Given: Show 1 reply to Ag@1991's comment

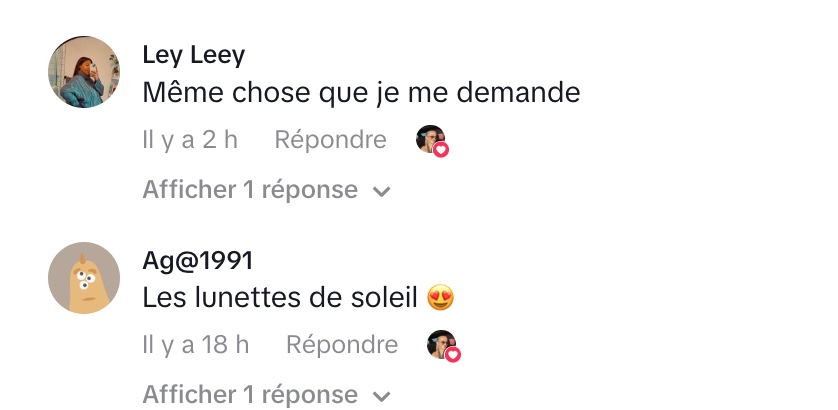Looking at the screenshot, I should coord(250,395).
